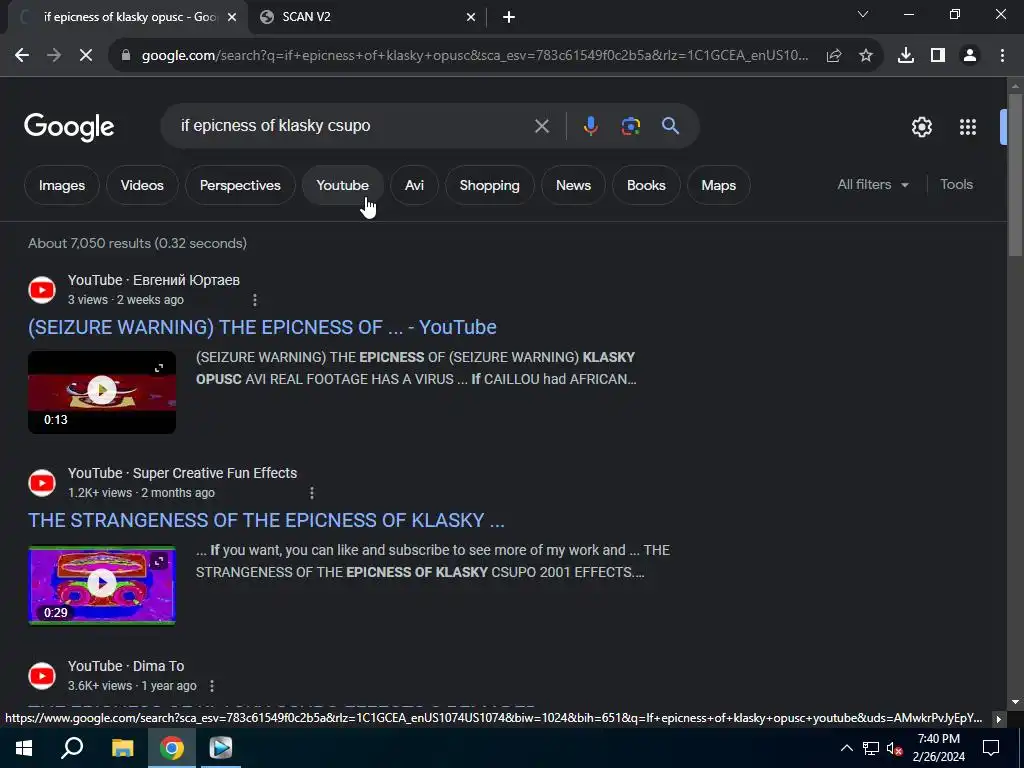This screenshot has width=1024, height=768.
Task: Expand the All filters dropdown
Action: pyautogui.click(x=873, y=185)
